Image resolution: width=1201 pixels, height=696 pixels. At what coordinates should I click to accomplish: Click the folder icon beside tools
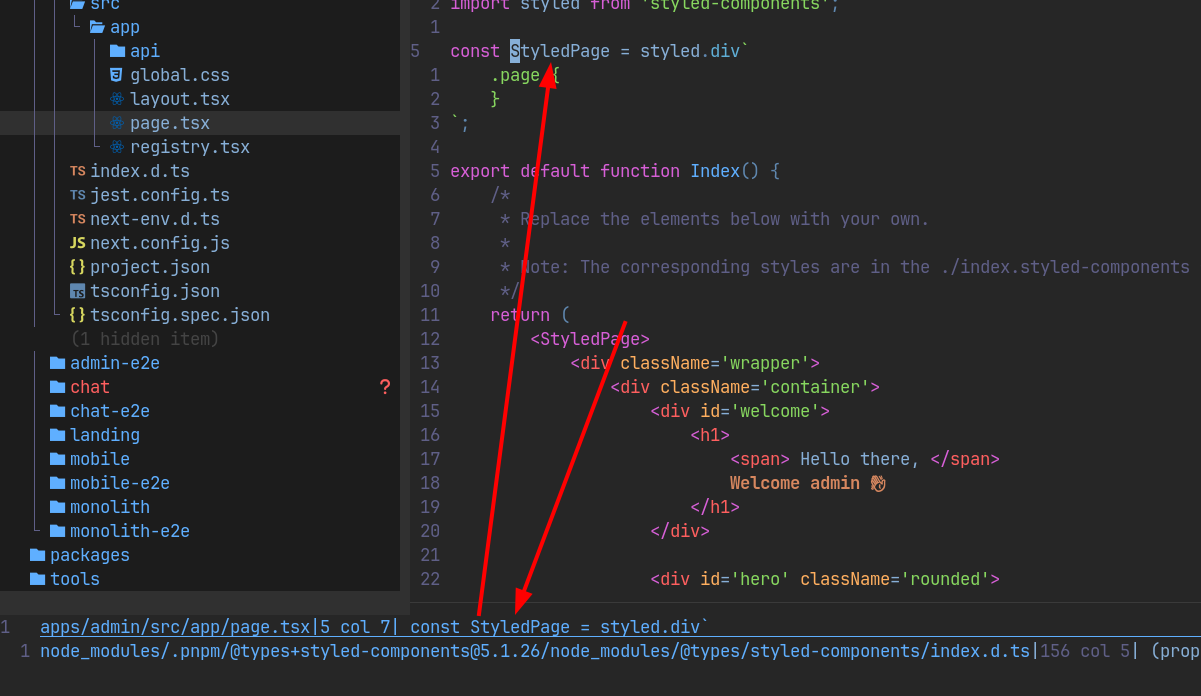click(38, 579)
